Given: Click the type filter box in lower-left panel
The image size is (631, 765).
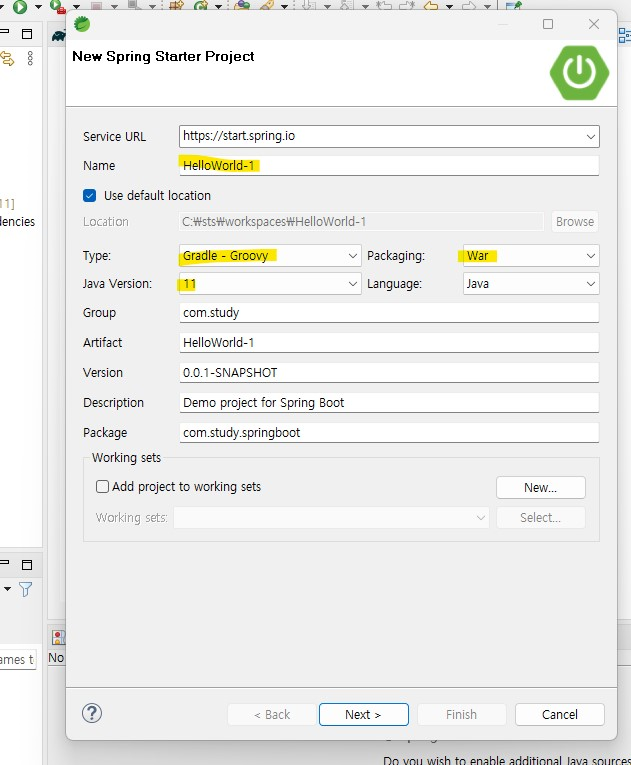Looking at the screenshot, I should [x=18, y=660].
